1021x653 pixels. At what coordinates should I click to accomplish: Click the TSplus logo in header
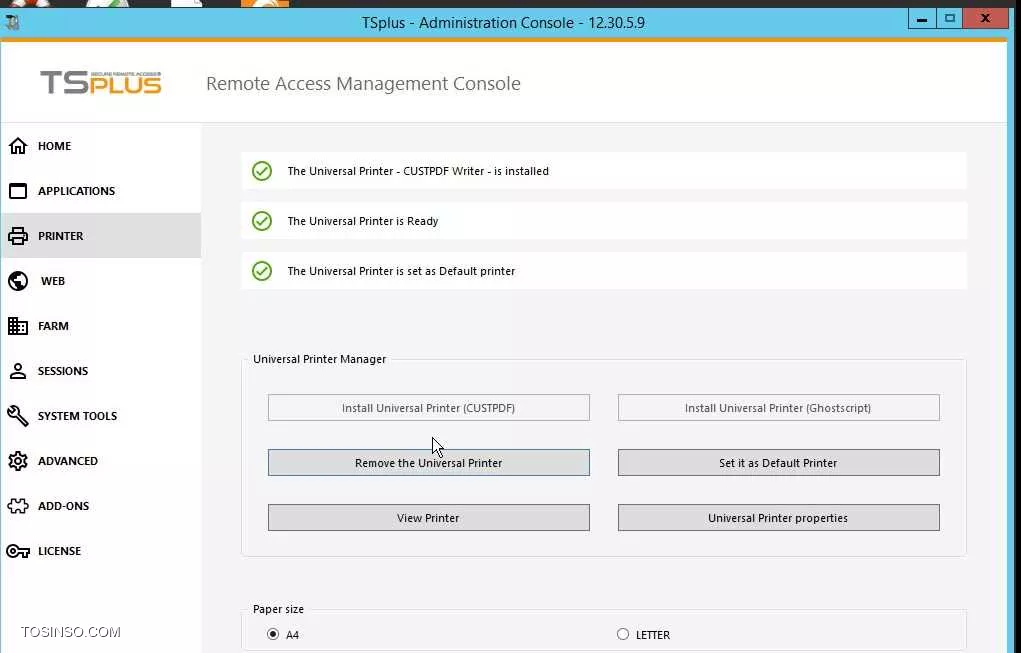101,83
